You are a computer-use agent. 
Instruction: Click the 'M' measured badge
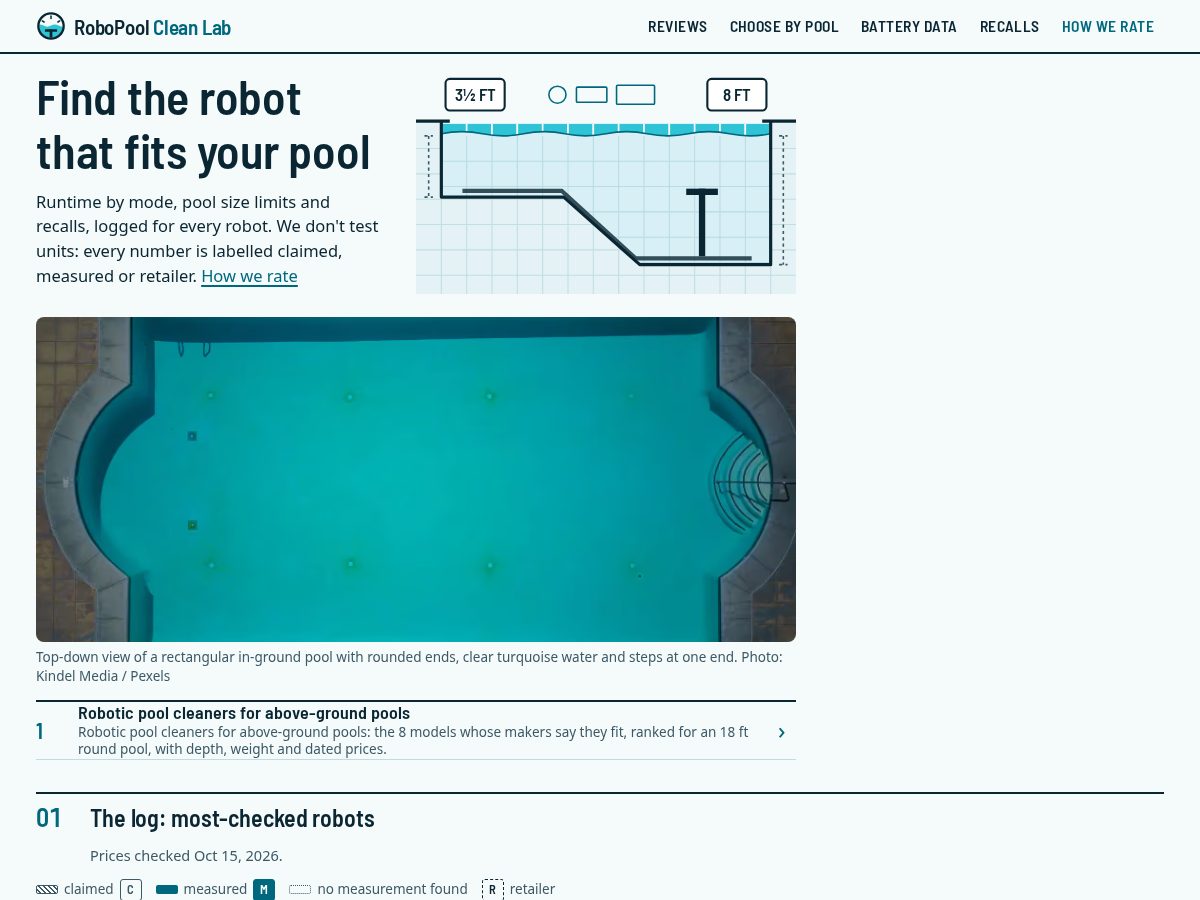pos(264,889)
